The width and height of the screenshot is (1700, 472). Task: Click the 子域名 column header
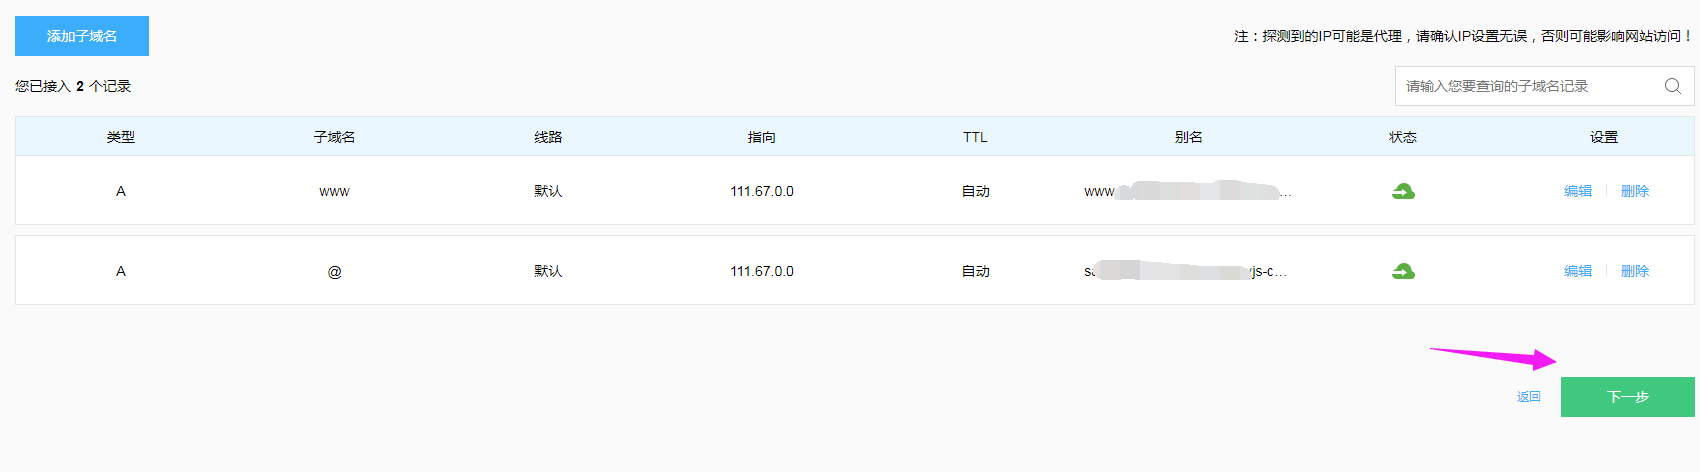tap(334, 137)
